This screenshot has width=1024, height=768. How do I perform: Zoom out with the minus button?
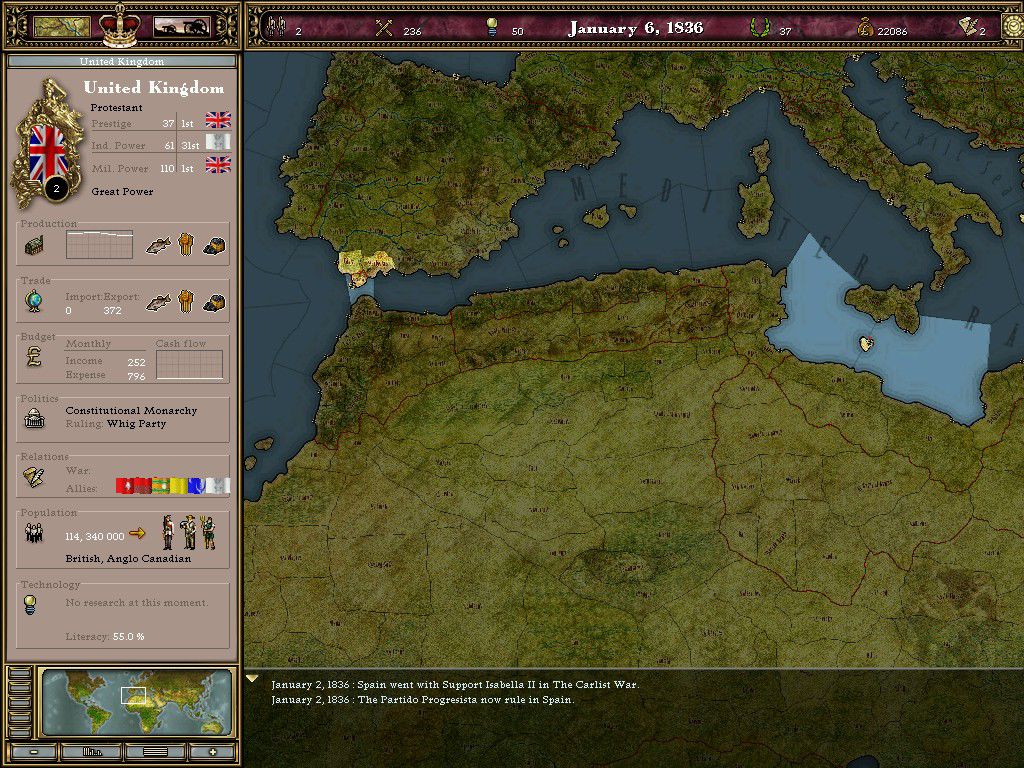click(33, 752)
